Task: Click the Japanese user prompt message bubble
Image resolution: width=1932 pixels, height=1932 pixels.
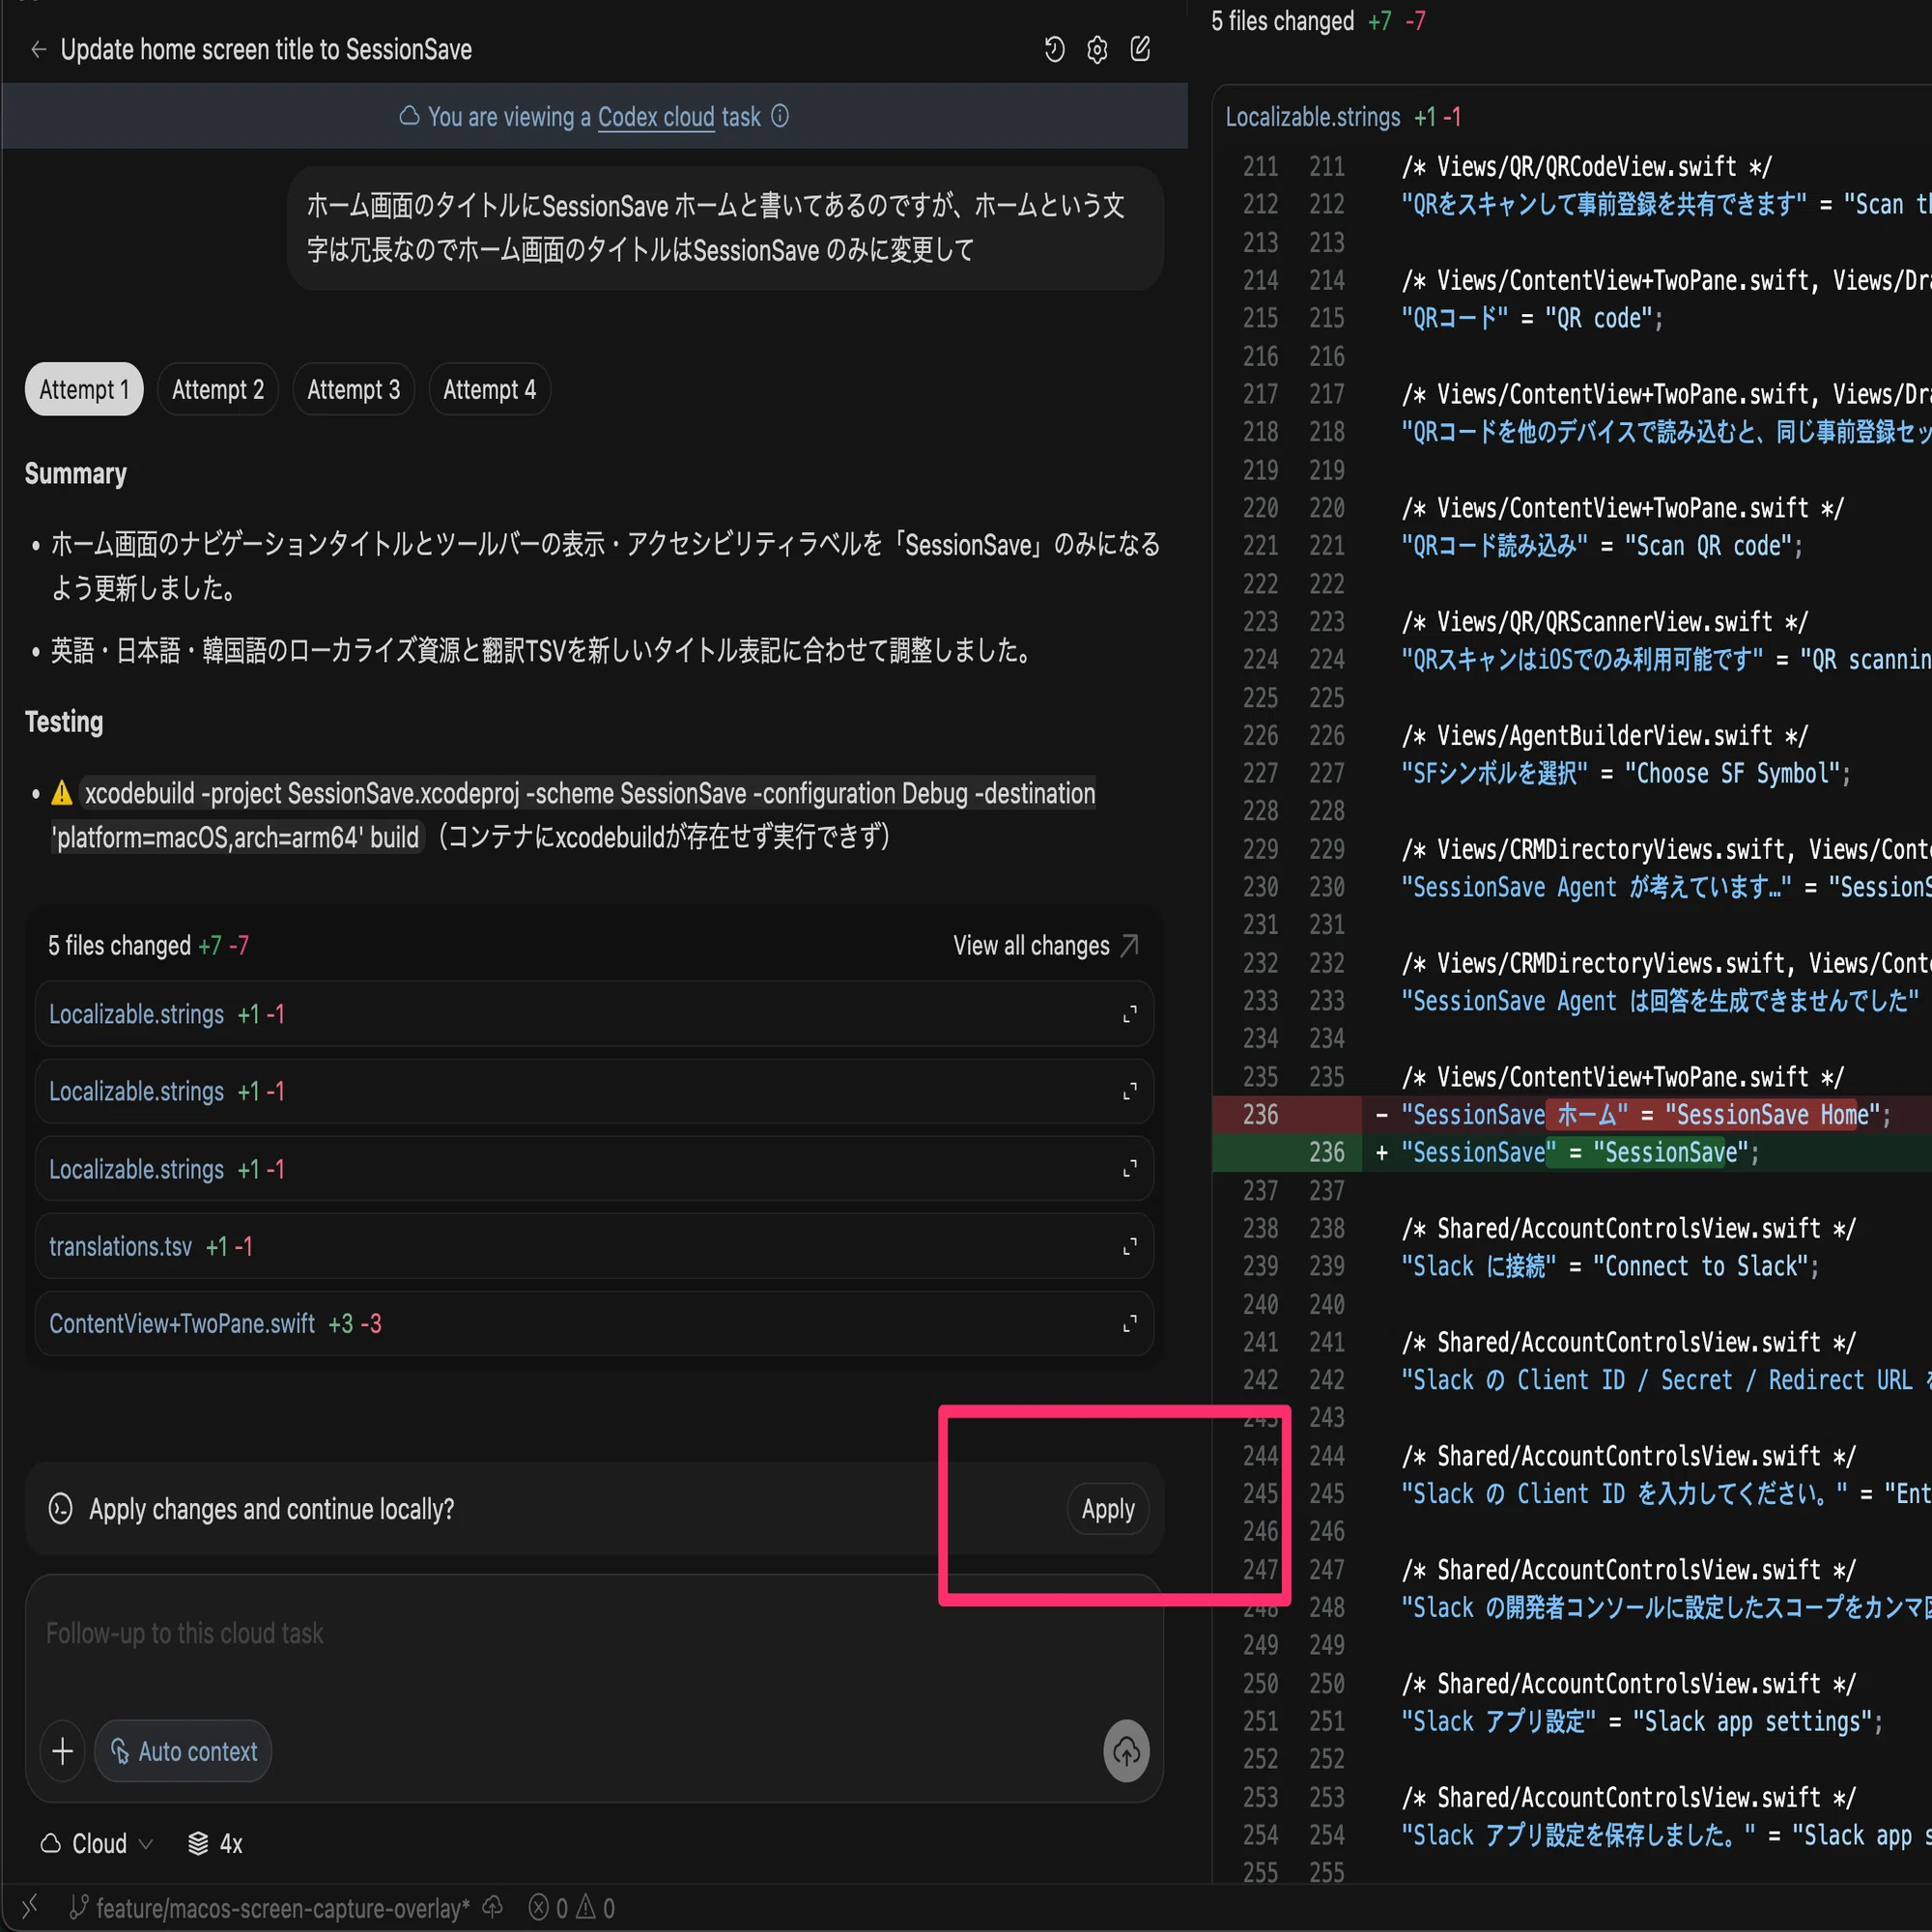Action: pos(725,228)
